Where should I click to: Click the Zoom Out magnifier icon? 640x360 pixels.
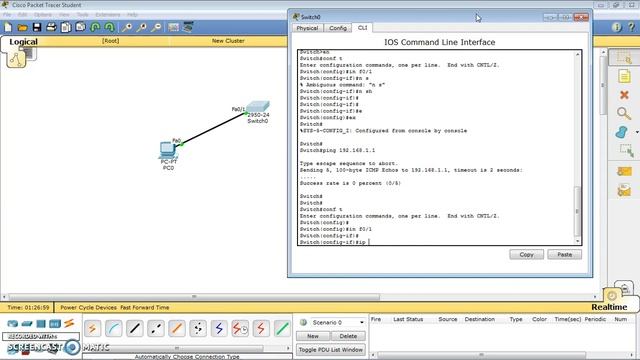click(x=156, y=27)
